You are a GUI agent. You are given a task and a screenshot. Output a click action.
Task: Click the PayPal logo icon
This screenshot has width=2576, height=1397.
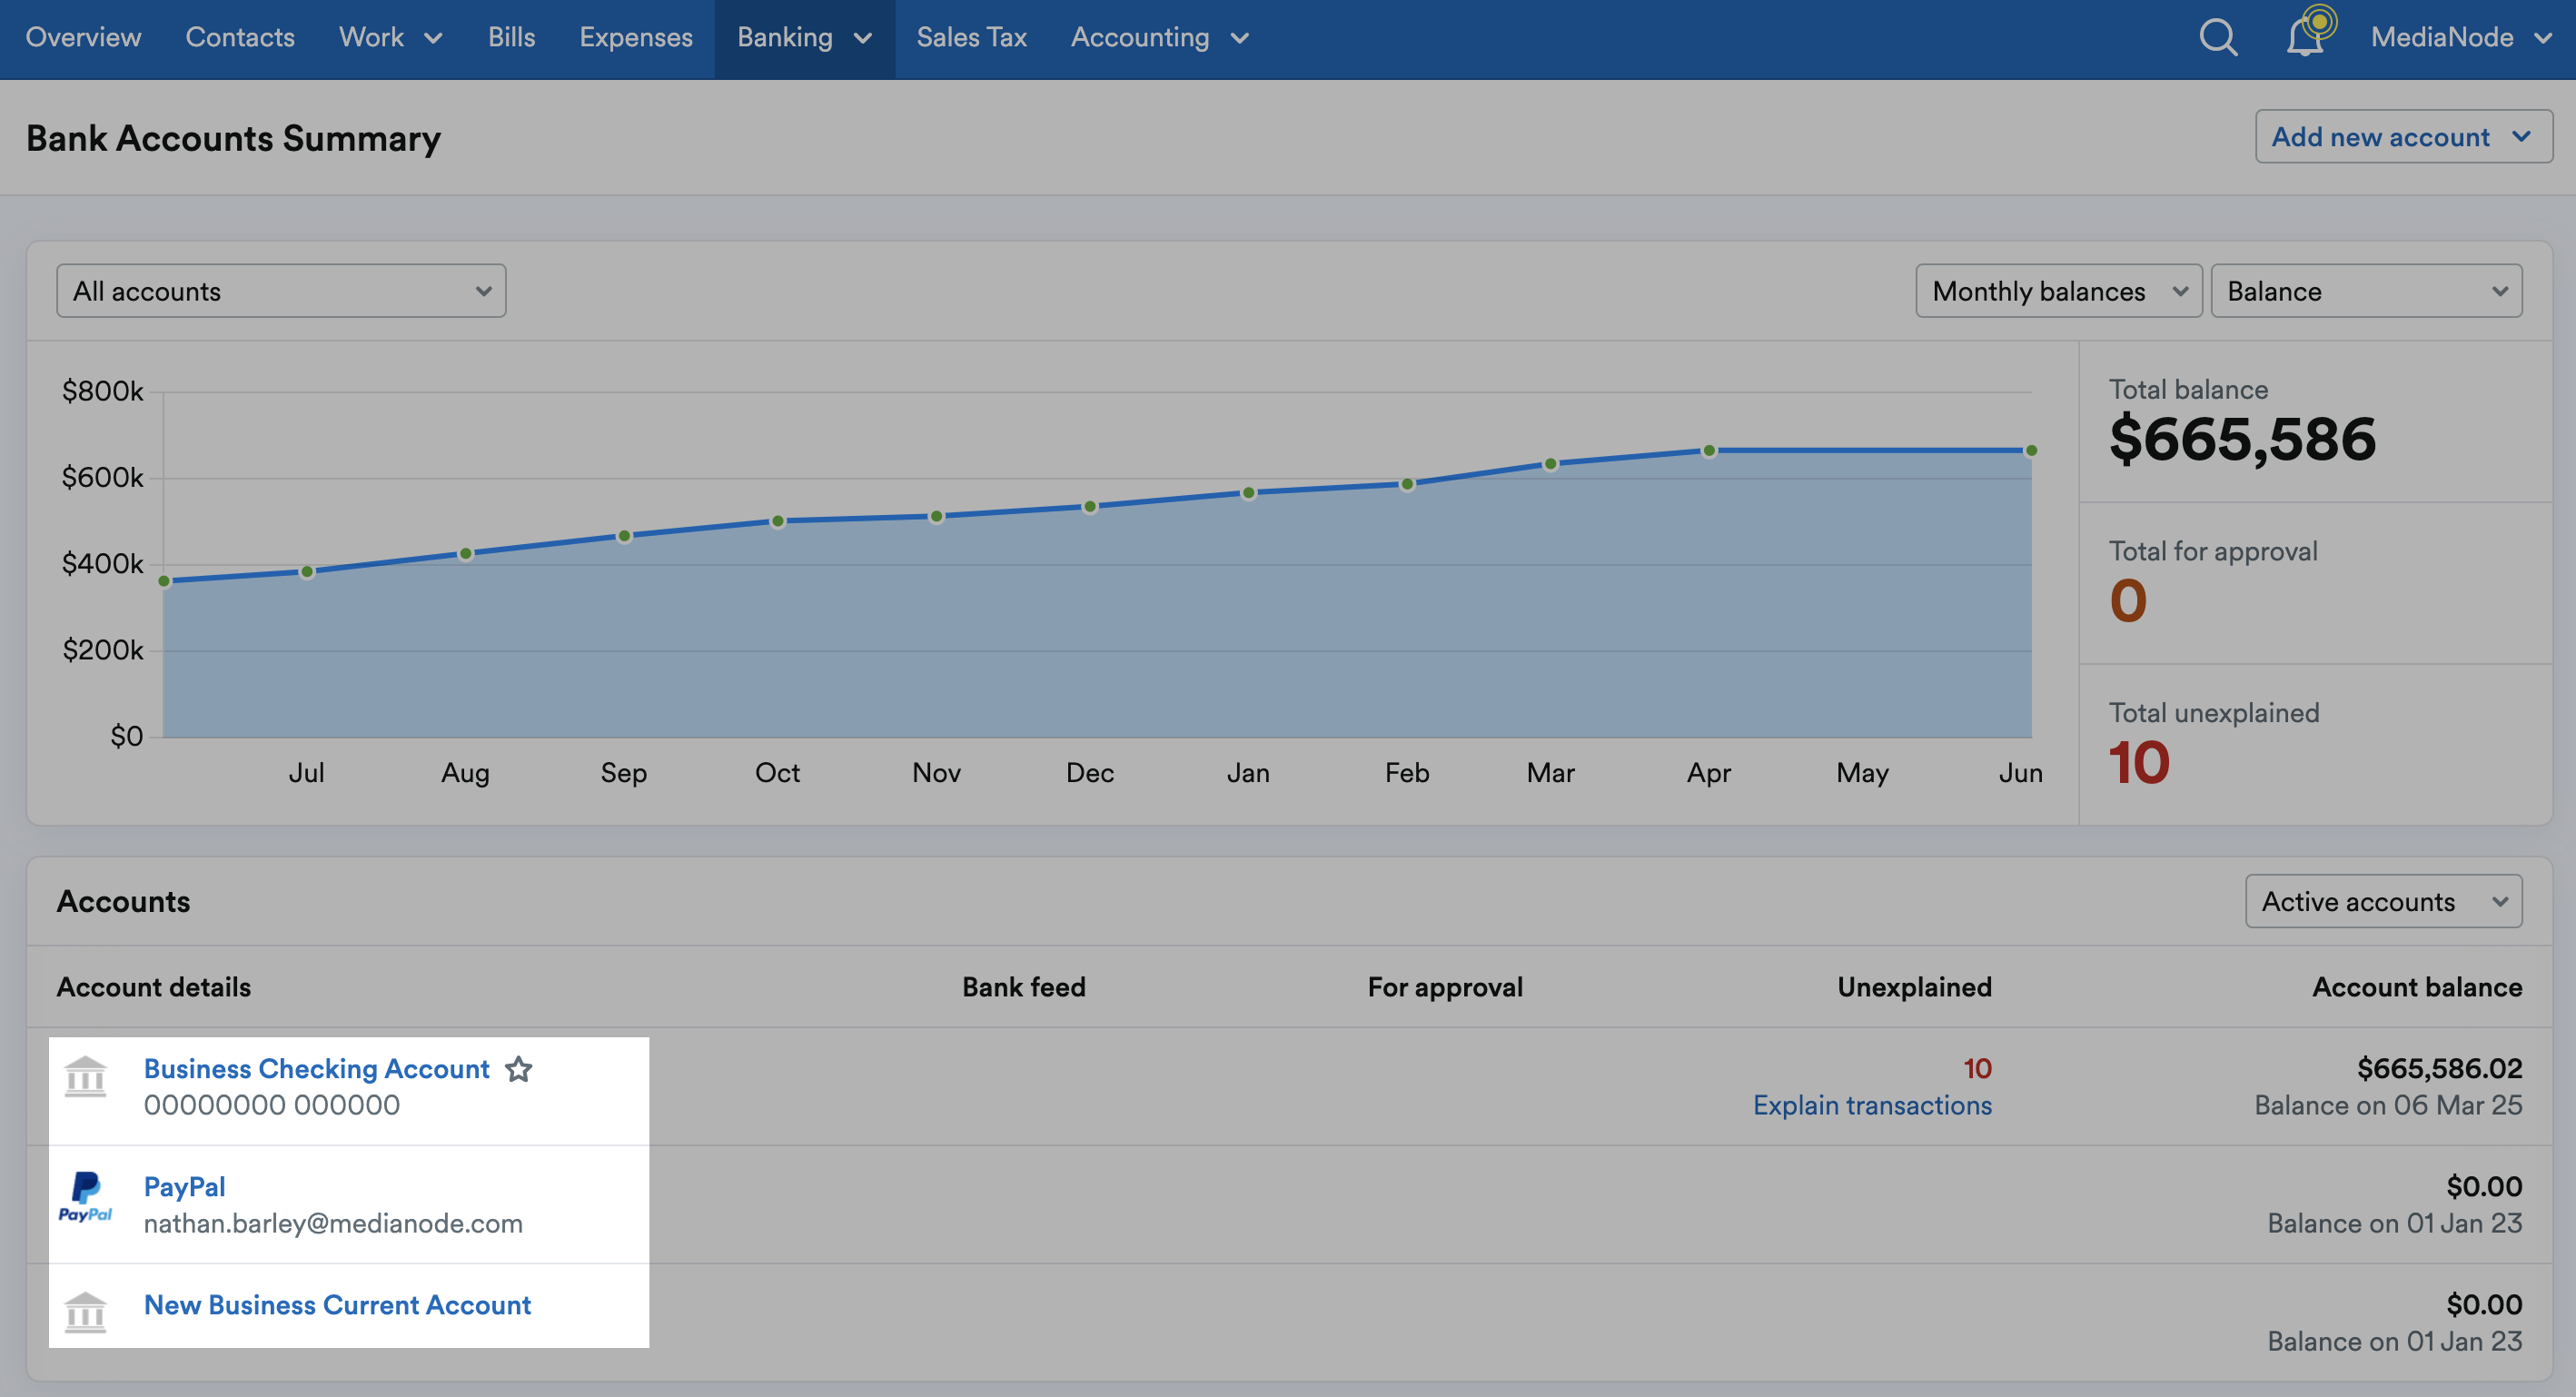(85, 1197)
